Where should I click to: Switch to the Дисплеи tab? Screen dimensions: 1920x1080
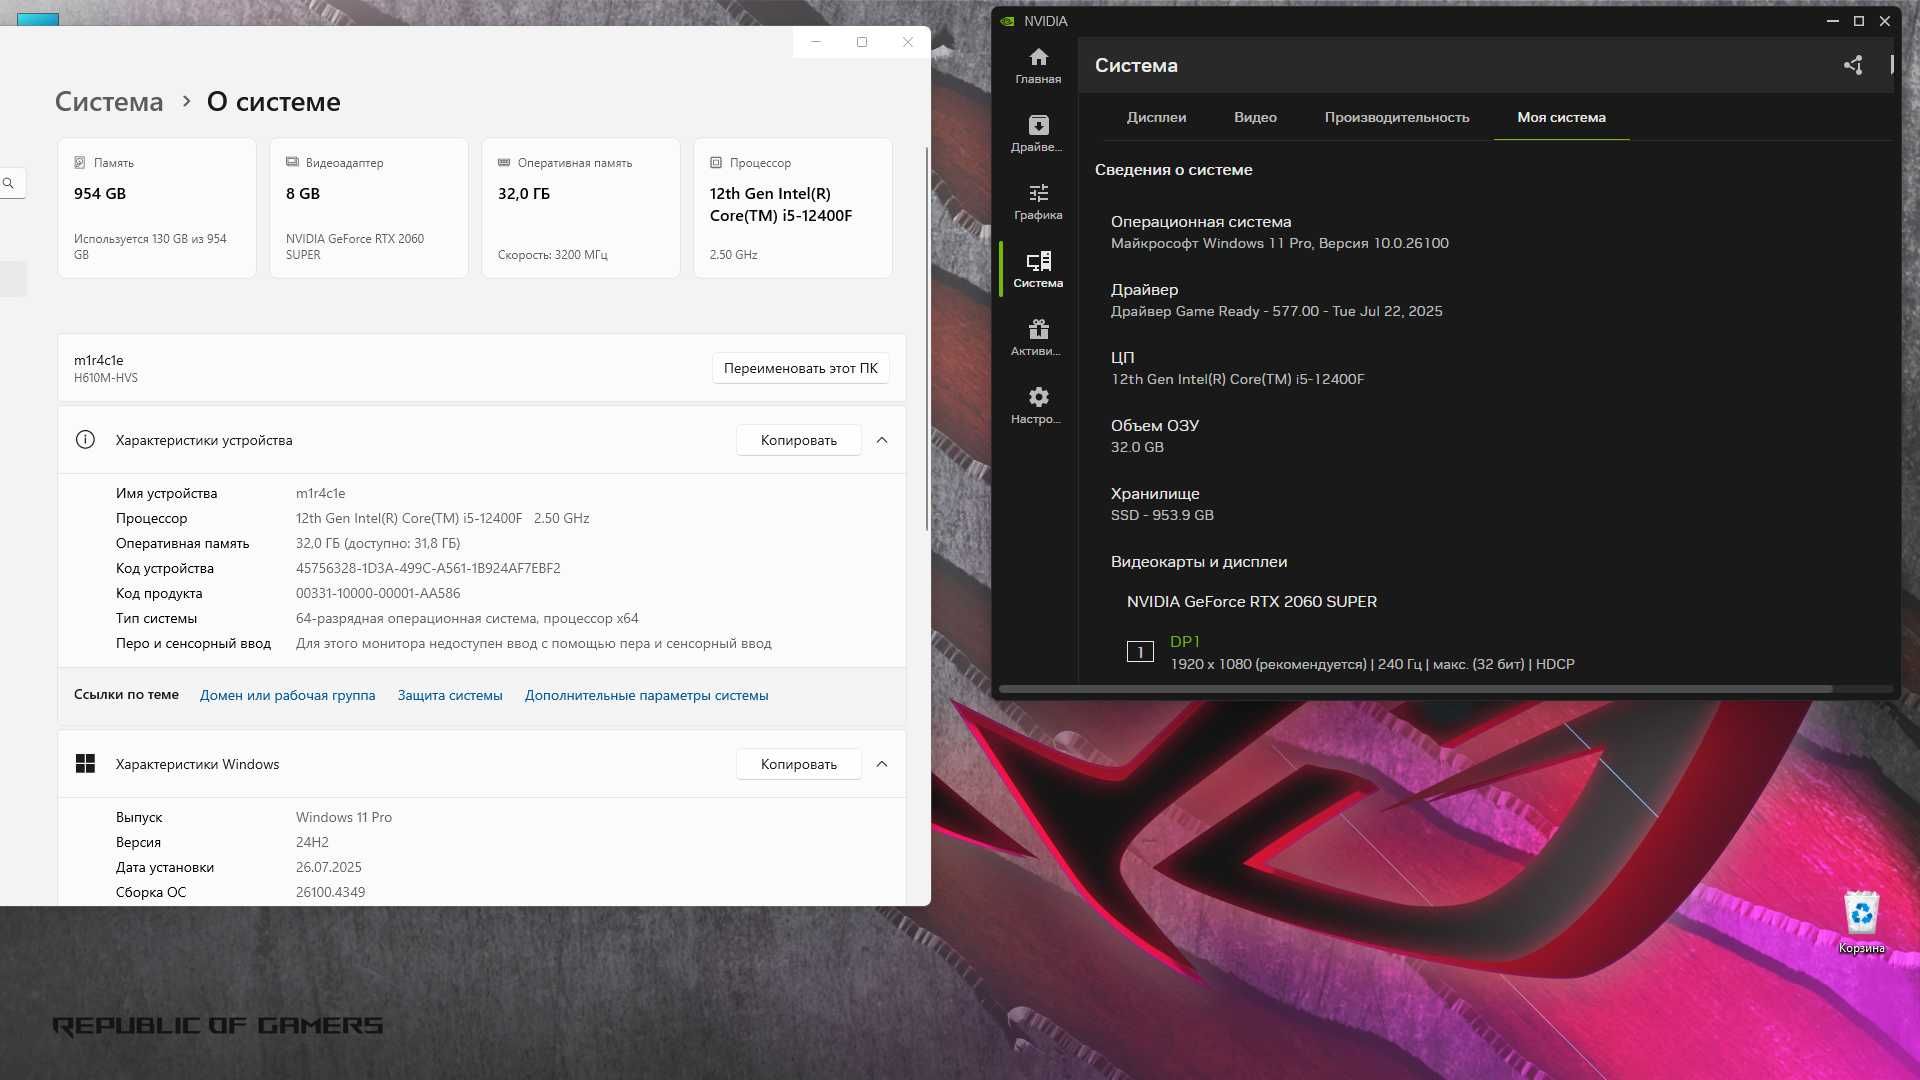tap(1156, 117)
